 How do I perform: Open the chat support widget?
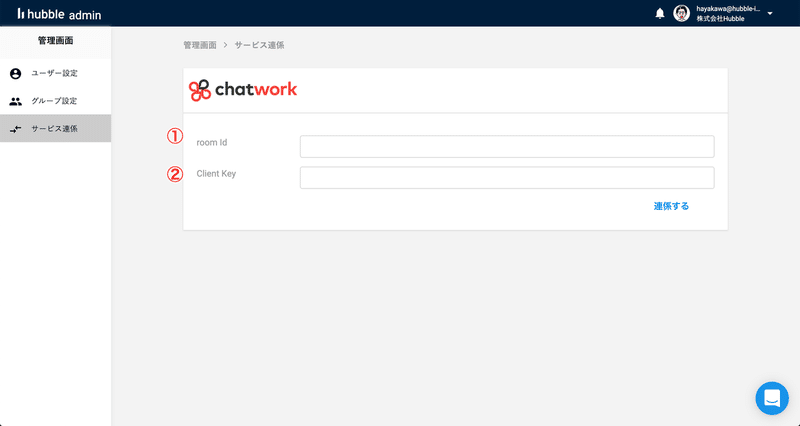coord(772,398)
